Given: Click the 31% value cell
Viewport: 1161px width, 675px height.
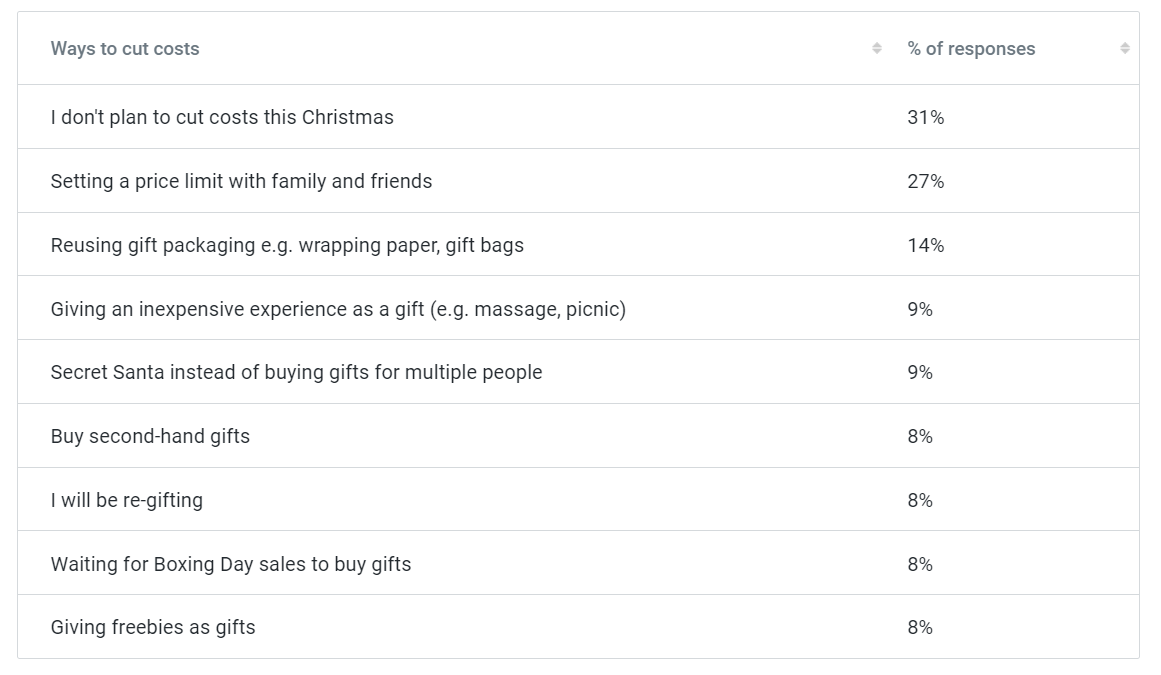Looking at the screenshot, I should [925, 117].
